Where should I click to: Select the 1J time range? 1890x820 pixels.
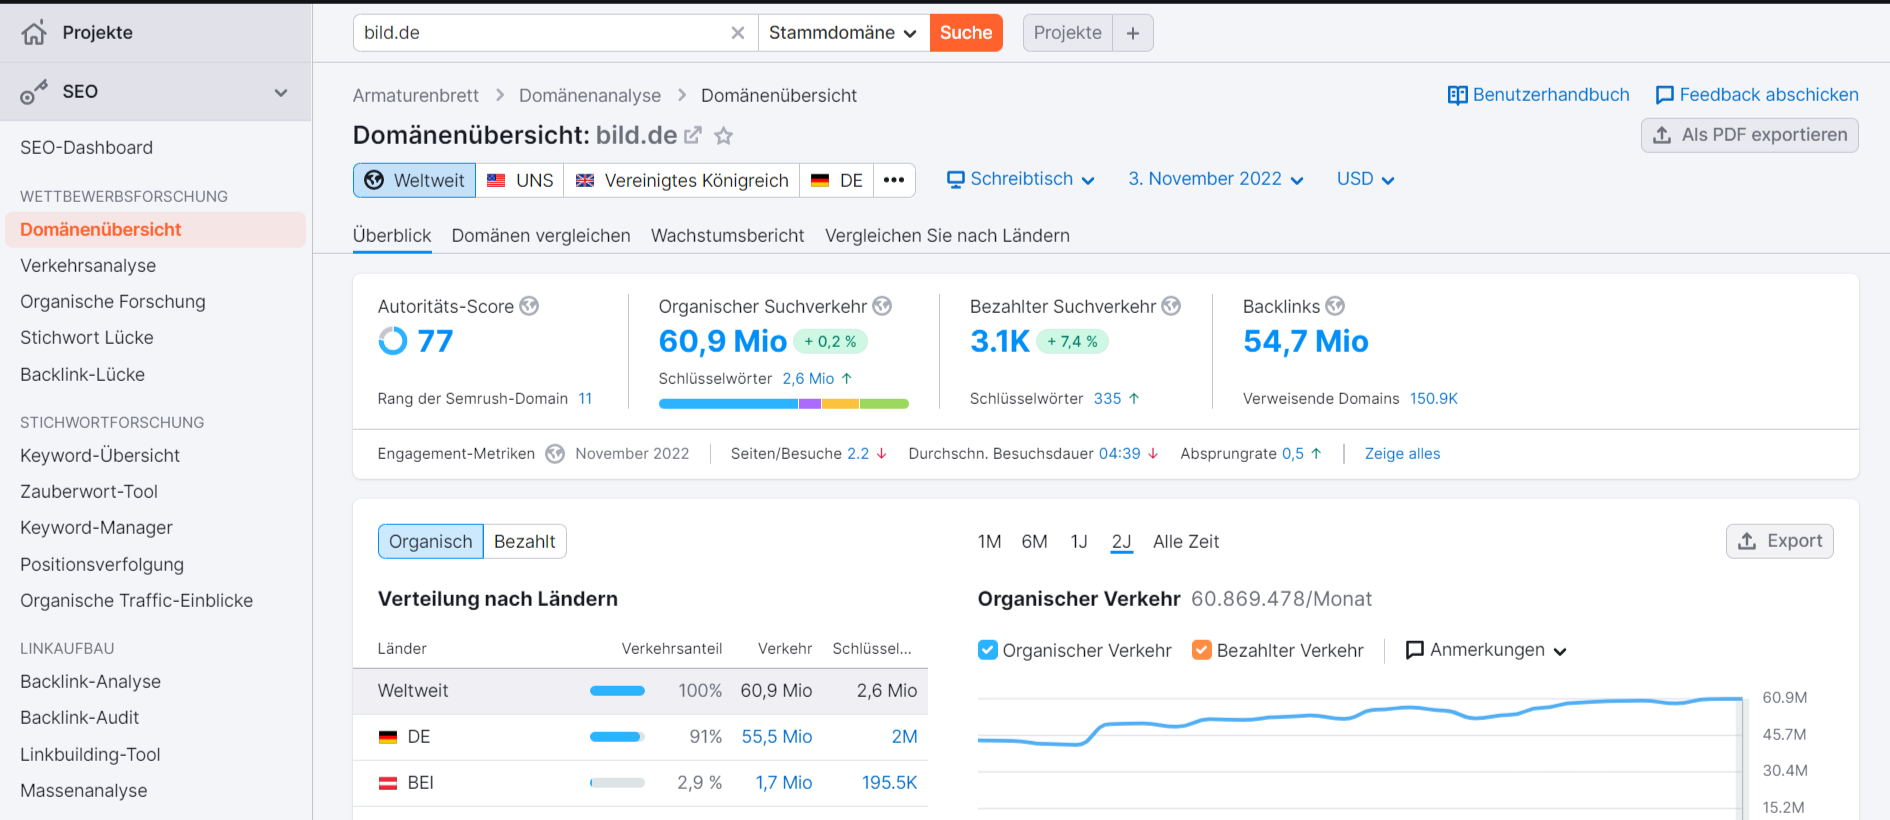[x=1079, y=541]
